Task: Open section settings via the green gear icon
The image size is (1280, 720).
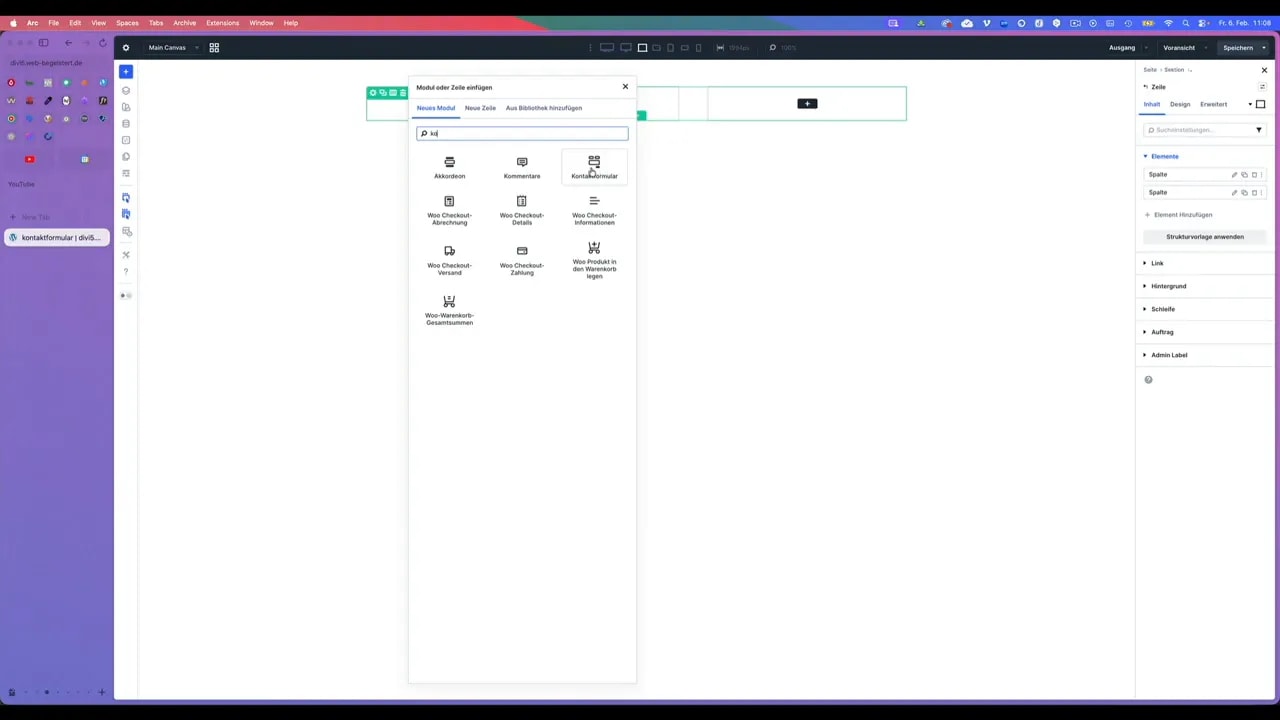Action: (373, 92)
